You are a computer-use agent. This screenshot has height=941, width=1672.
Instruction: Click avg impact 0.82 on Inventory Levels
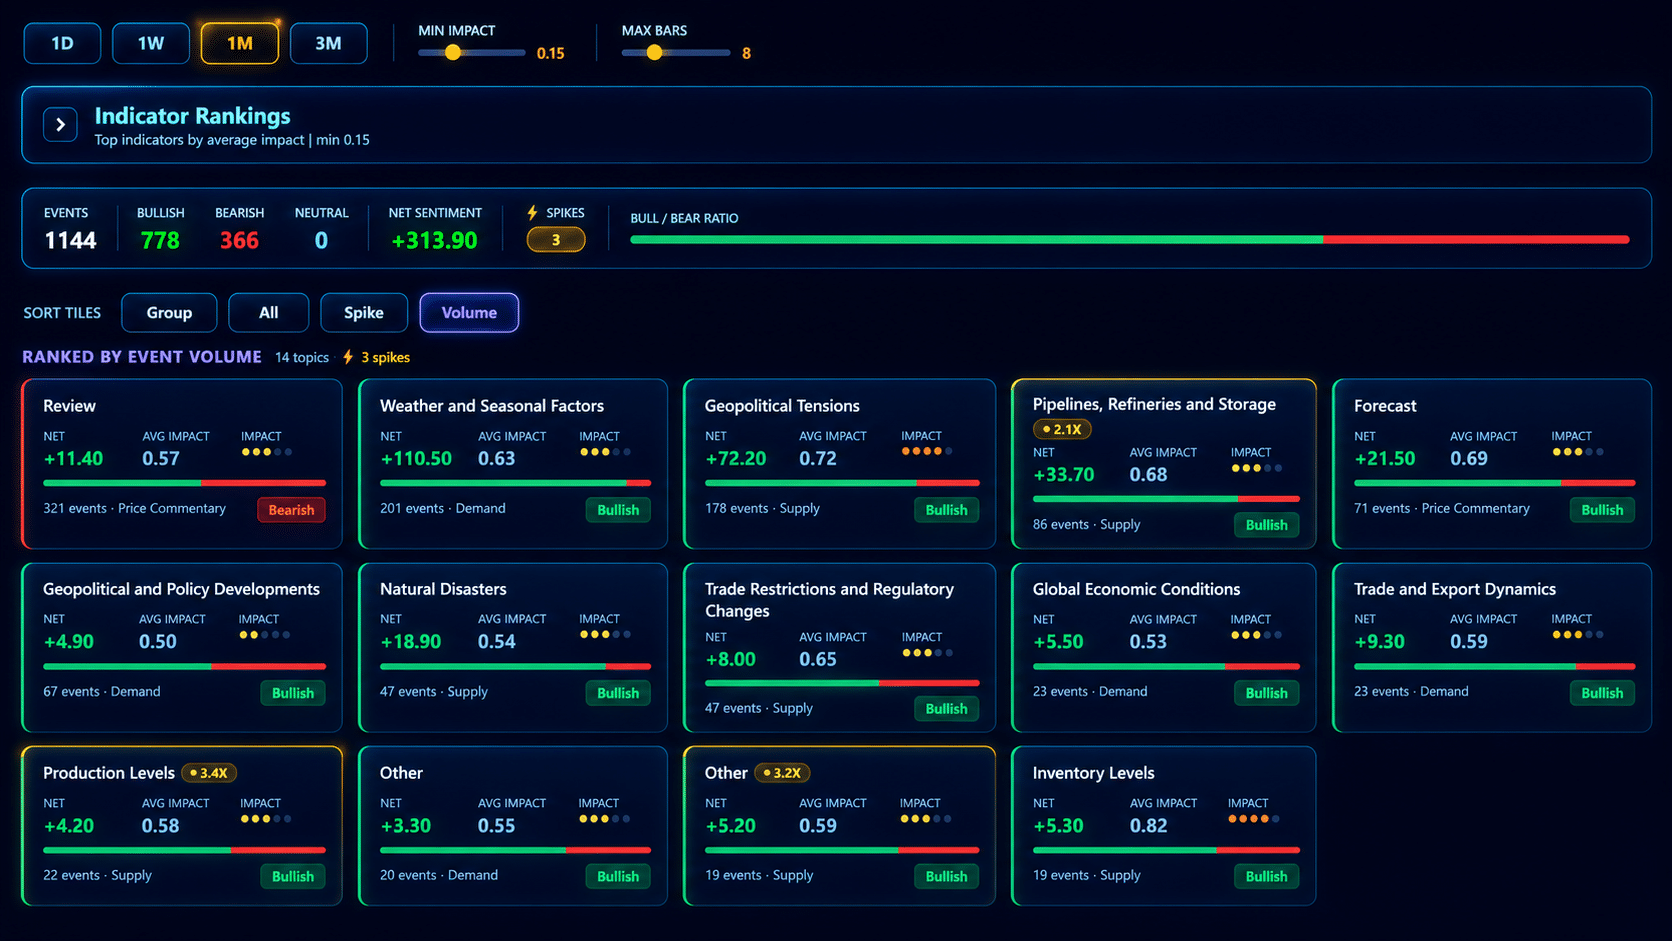point(1148,826)
